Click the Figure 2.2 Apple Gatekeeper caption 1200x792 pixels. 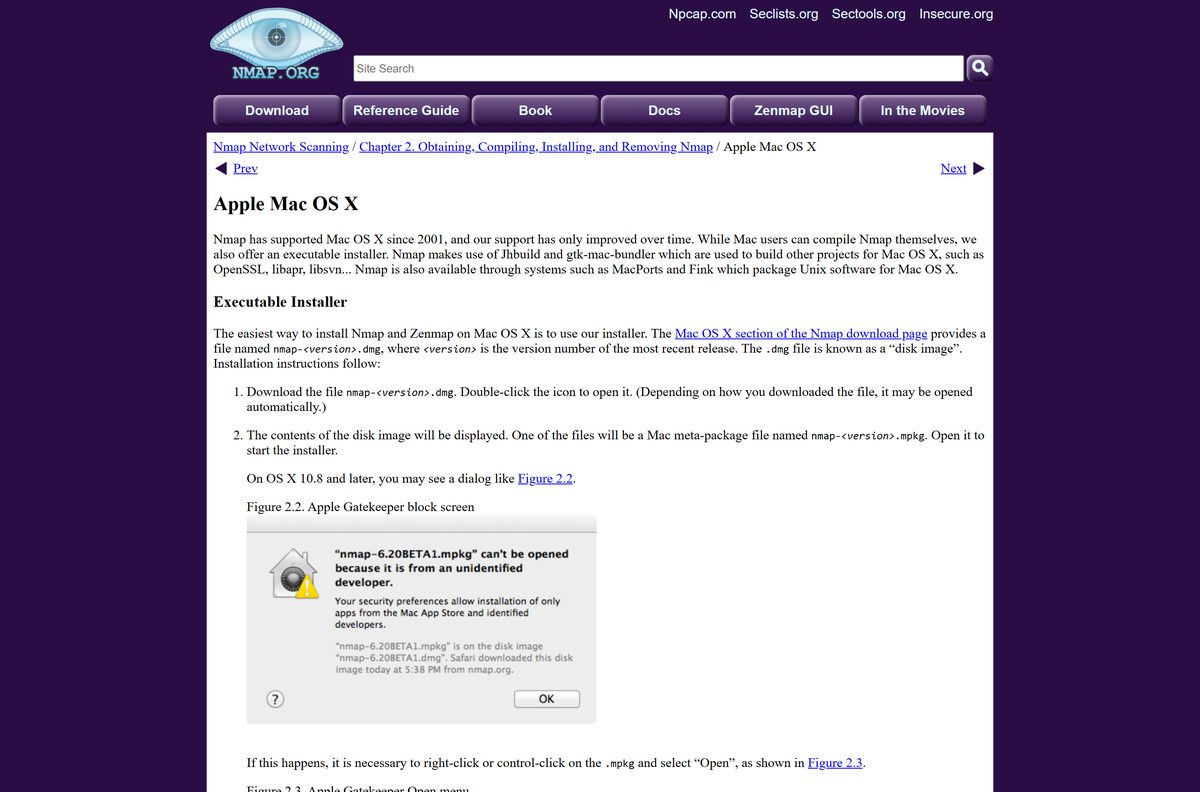(360, 507)
